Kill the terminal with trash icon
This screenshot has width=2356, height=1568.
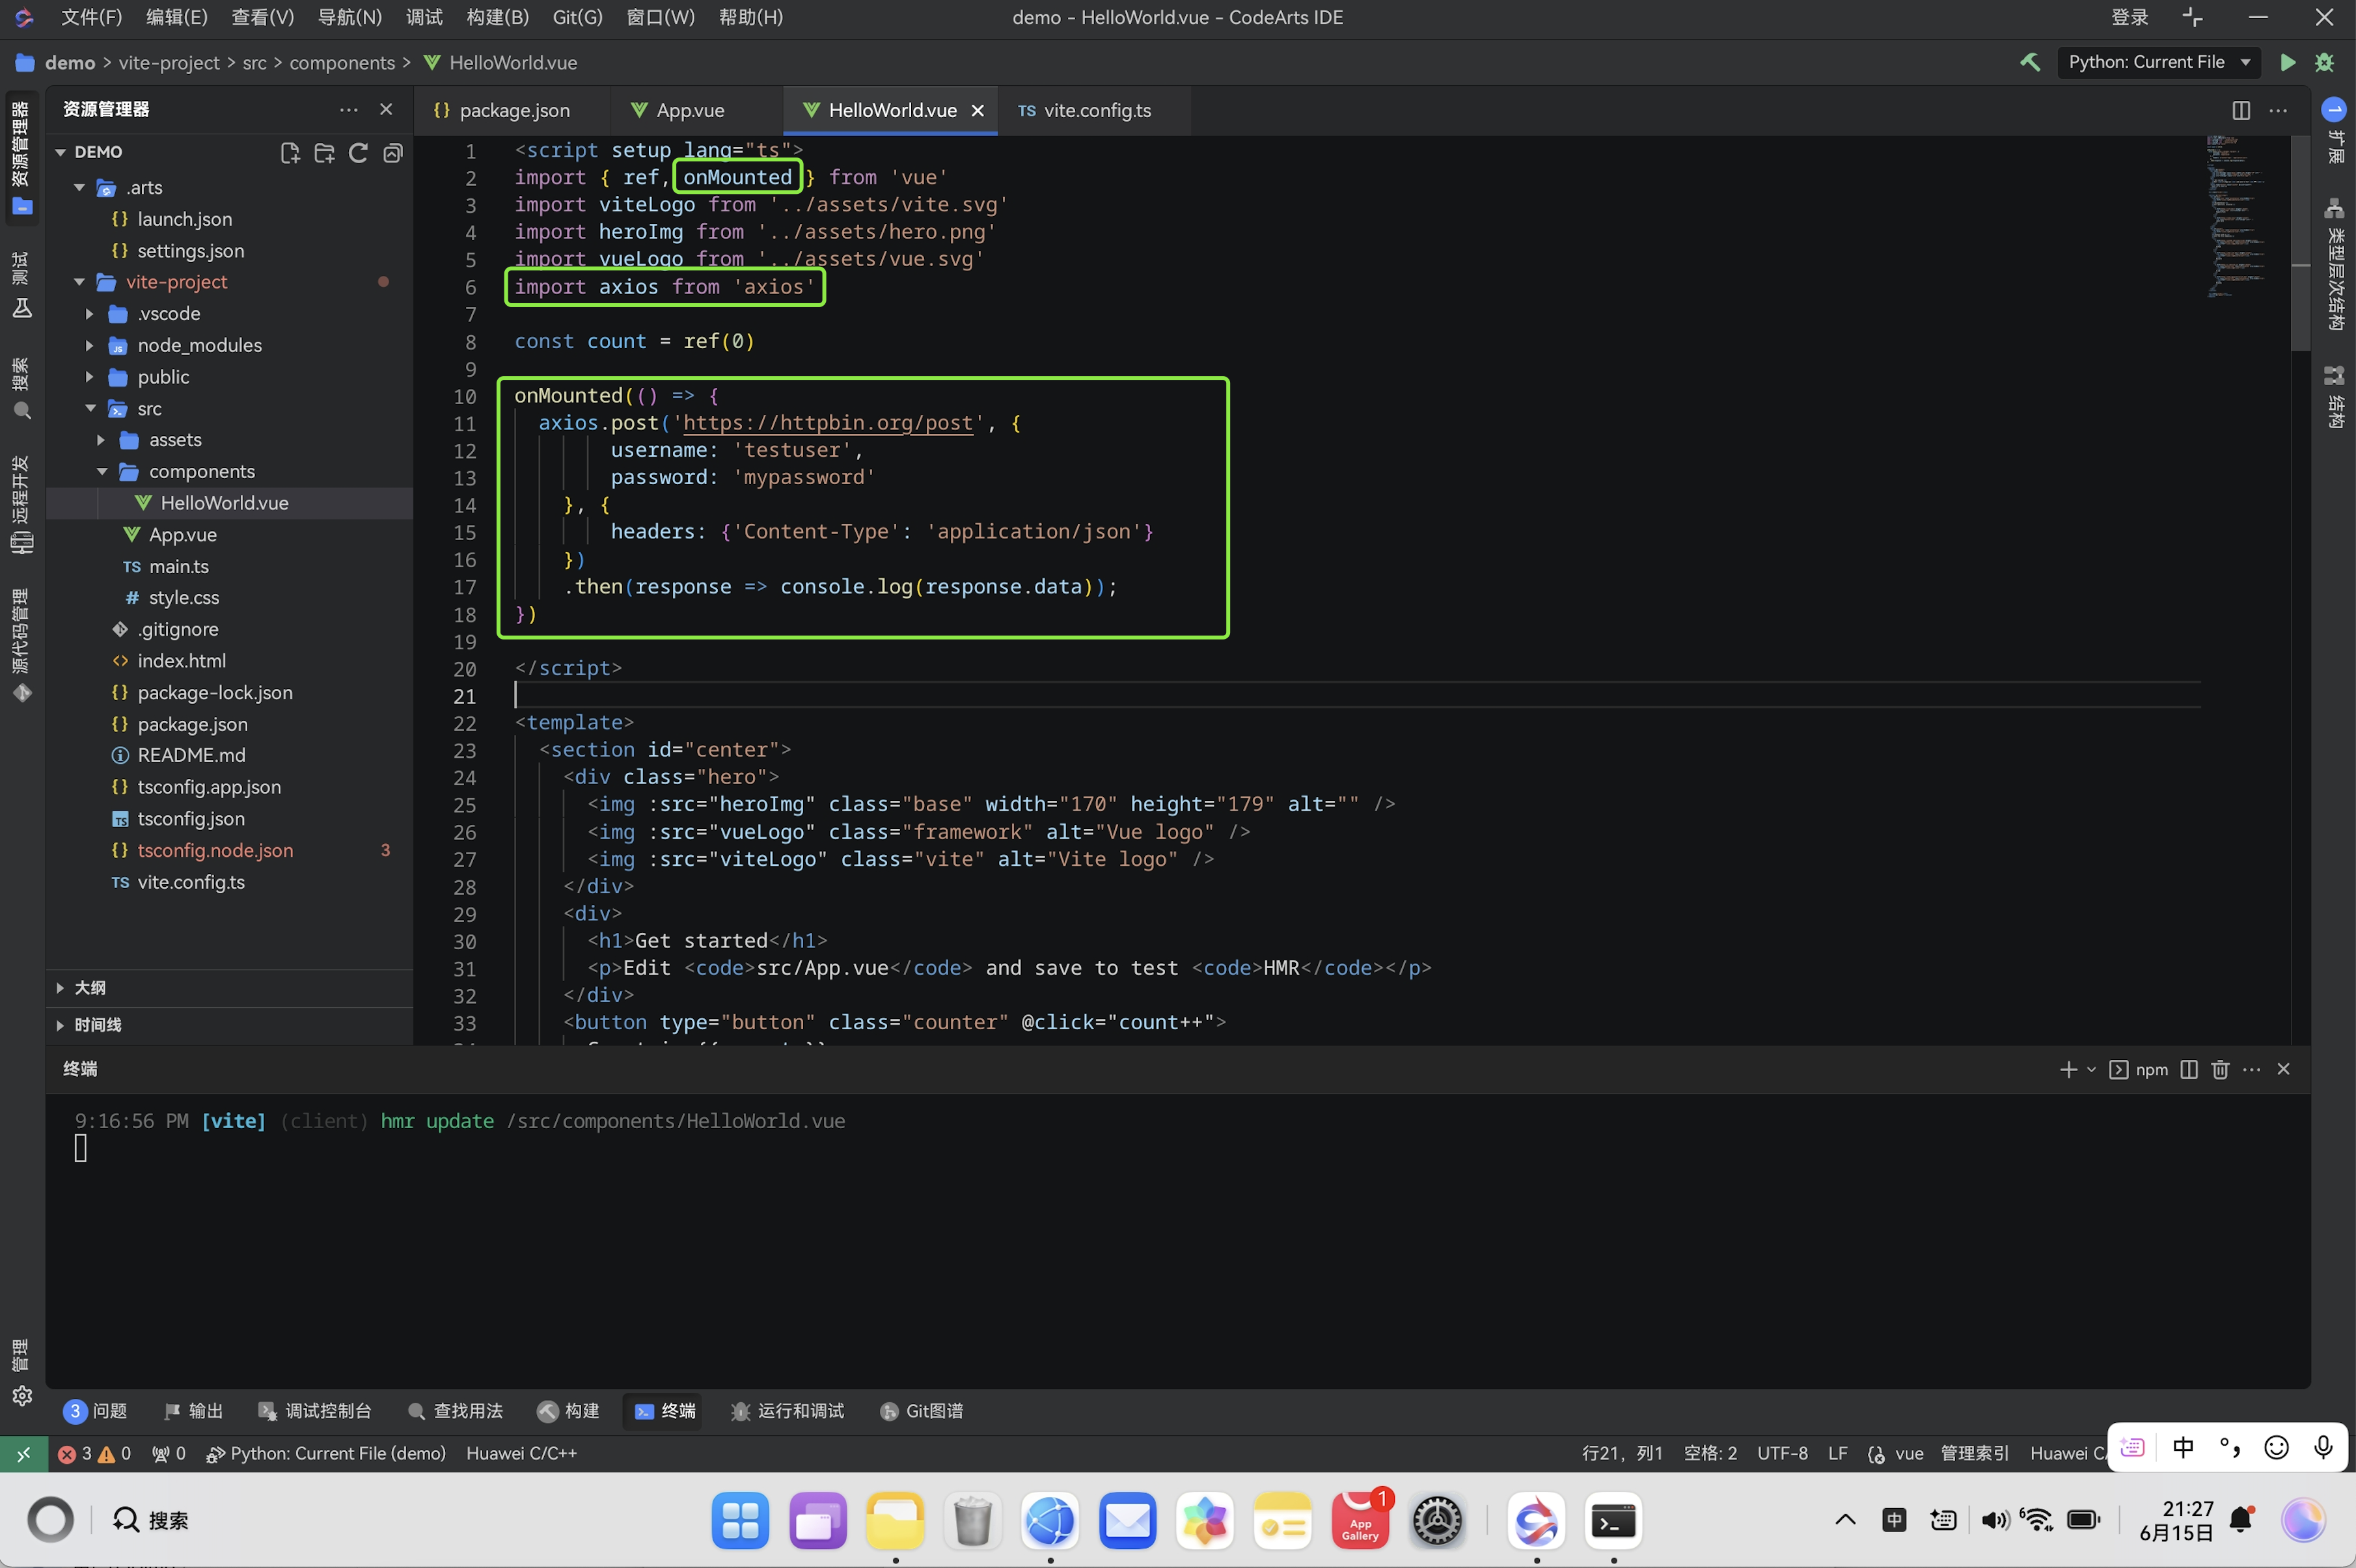[2220, 1069]
